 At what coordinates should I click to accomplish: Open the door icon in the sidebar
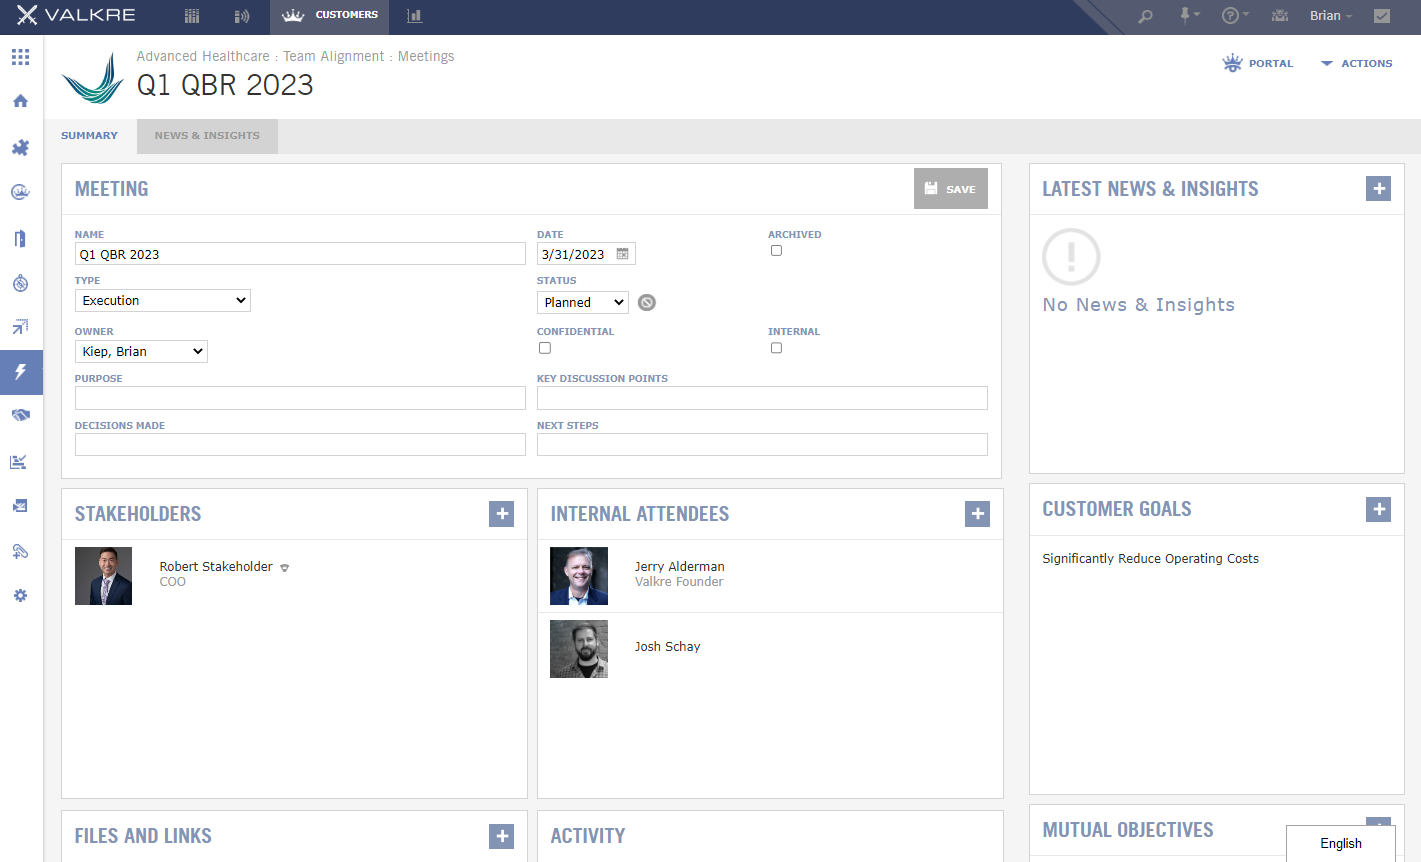[x=20, y=238]
